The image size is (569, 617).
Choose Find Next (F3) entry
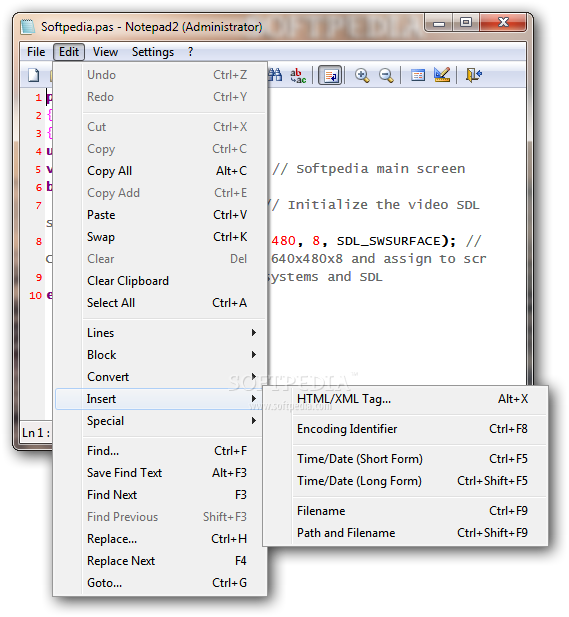pos(159,495)
